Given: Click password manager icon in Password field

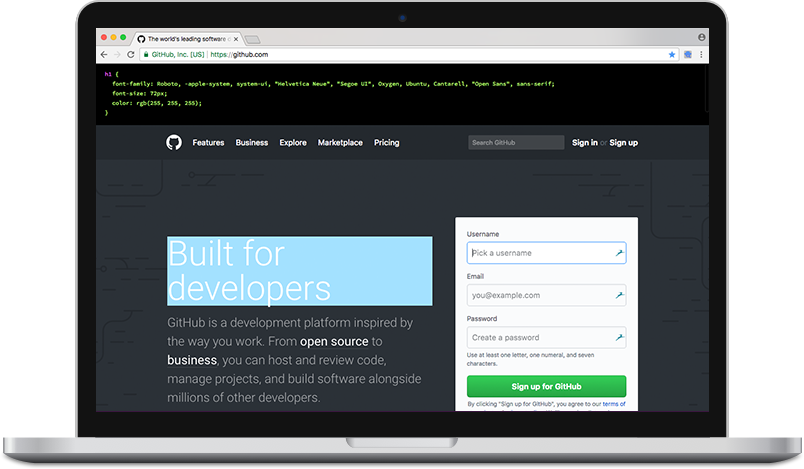Looking at the screenshot, I should click(619, 337).
